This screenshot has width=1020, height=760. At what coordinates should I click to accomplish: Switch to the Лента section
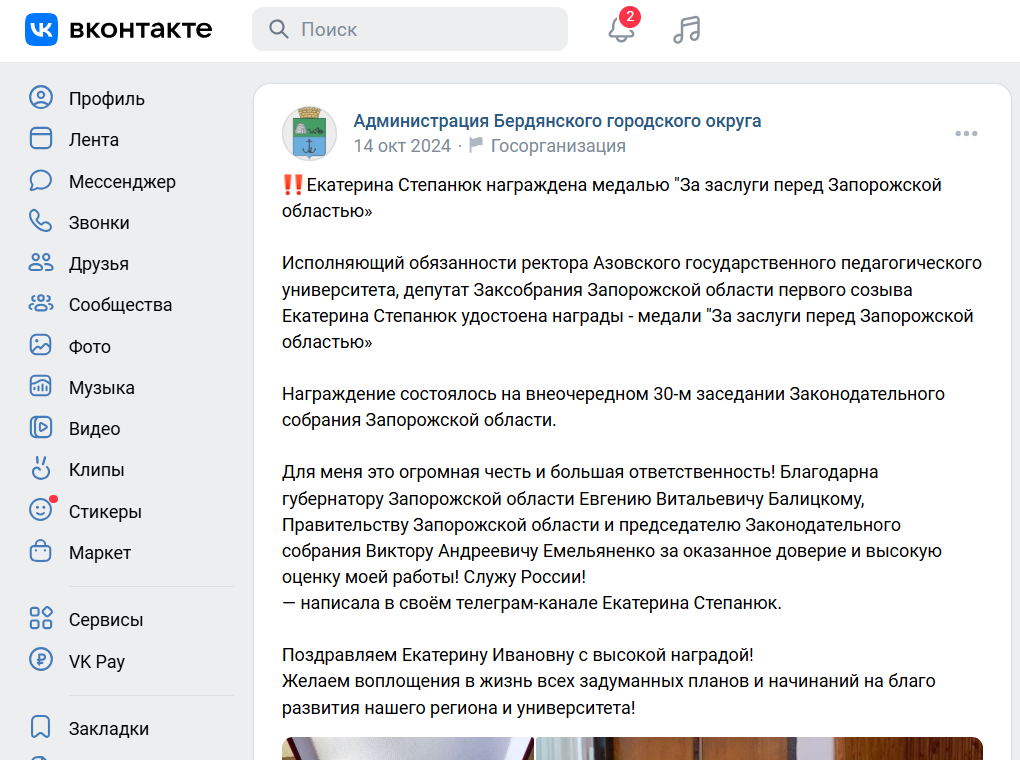(x=93, y=139)
